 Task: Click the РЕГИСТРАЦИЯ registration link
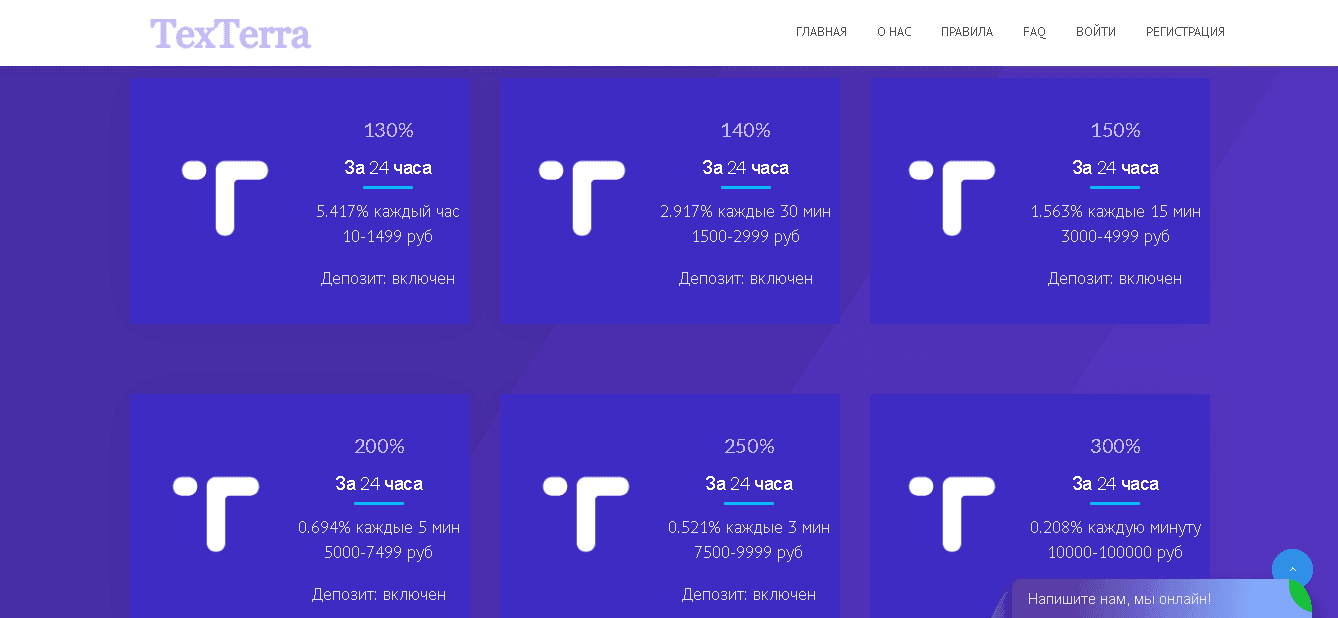tap(1185, 31)
